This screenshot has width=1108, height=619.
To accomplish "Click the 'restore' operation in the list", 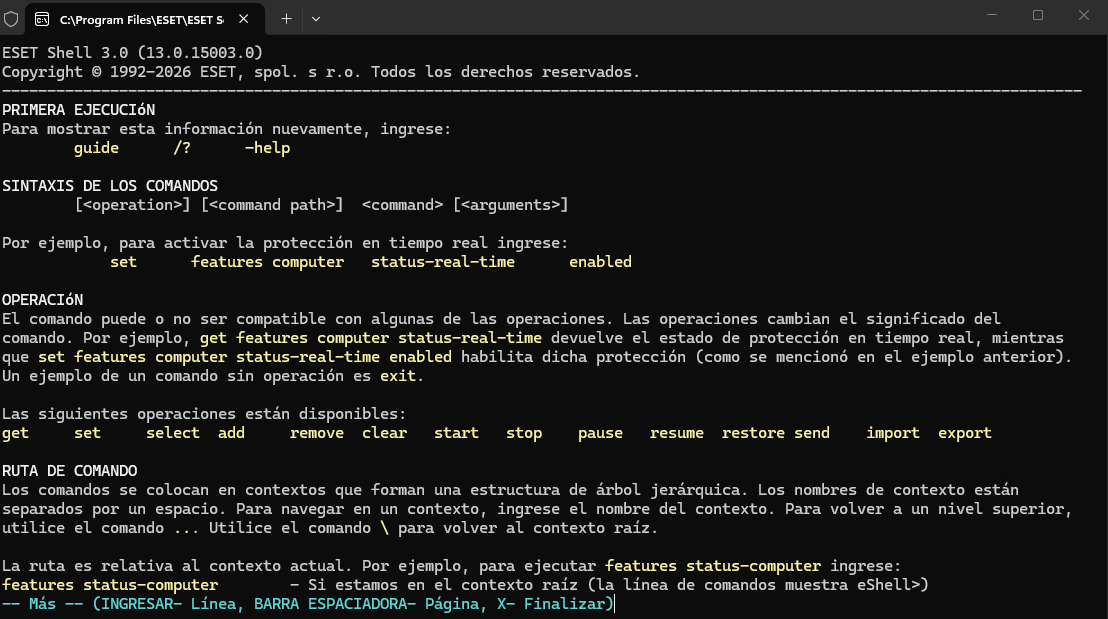I will [x=753, y=433].
